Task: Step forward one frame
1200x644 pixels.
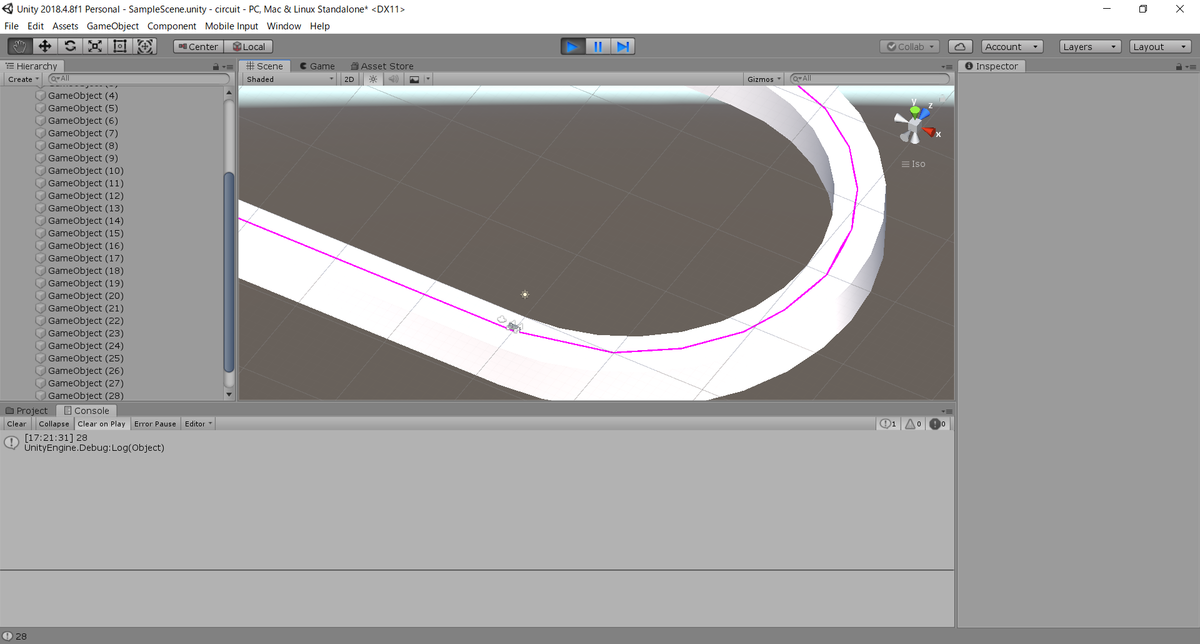Action: pyautogui.click(x=623, y=46)
